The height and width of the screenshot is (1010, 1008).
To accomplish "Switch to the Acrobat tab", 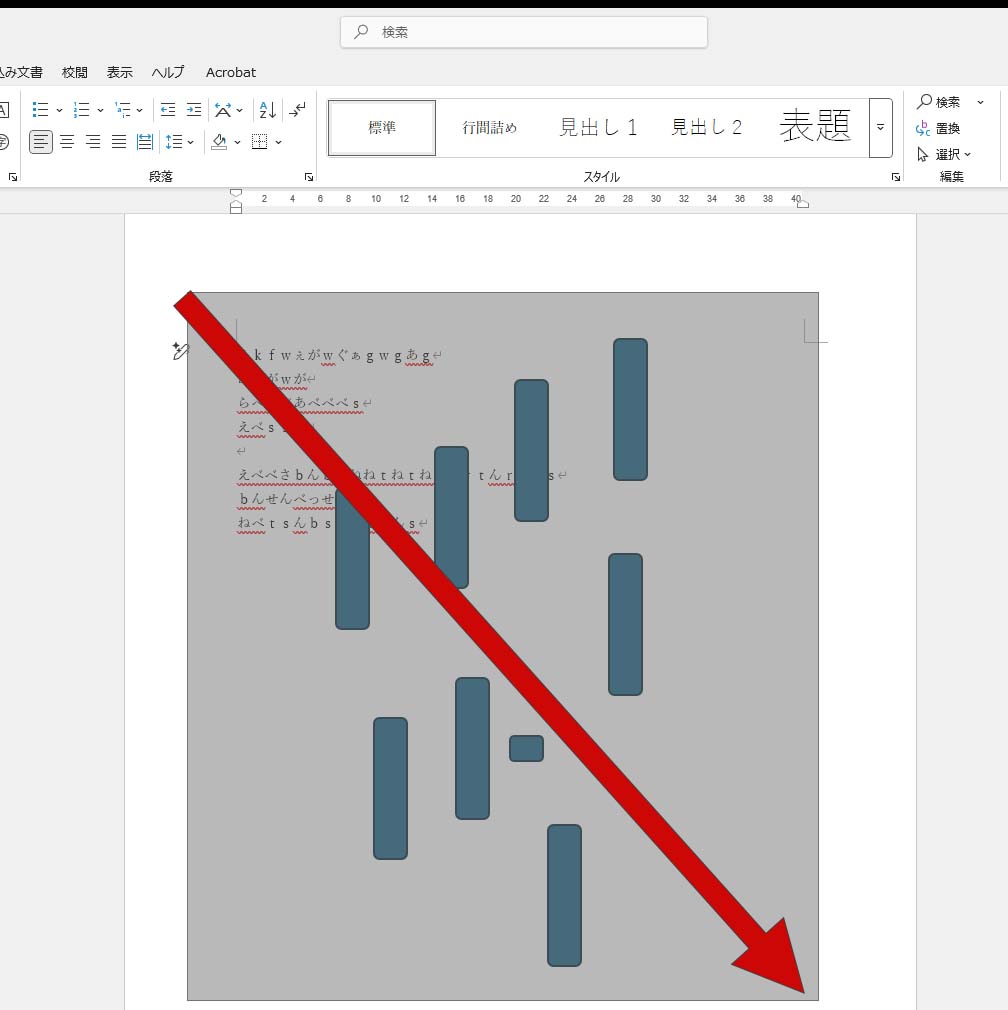I will point(231,72).
